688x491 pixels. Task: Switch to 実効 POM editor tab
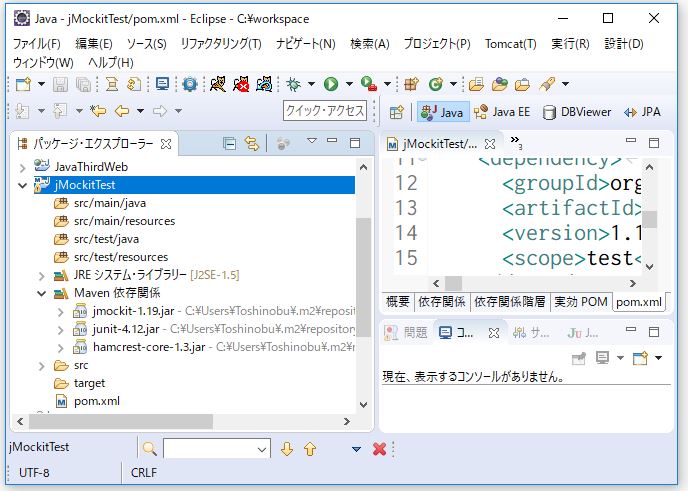[580, 301]
